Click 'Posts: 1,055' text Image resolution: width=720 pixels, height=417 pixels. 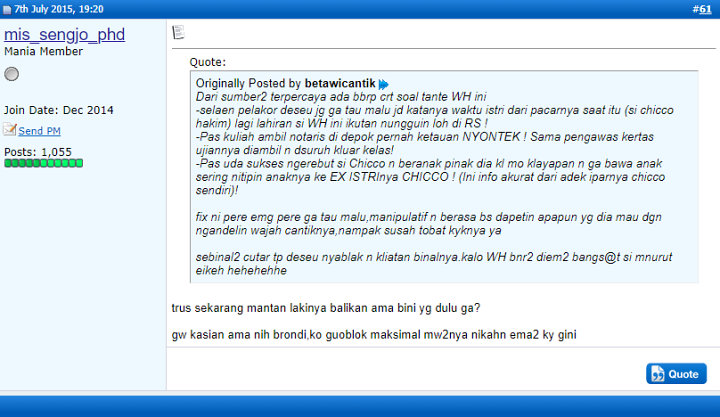[38, 152]
